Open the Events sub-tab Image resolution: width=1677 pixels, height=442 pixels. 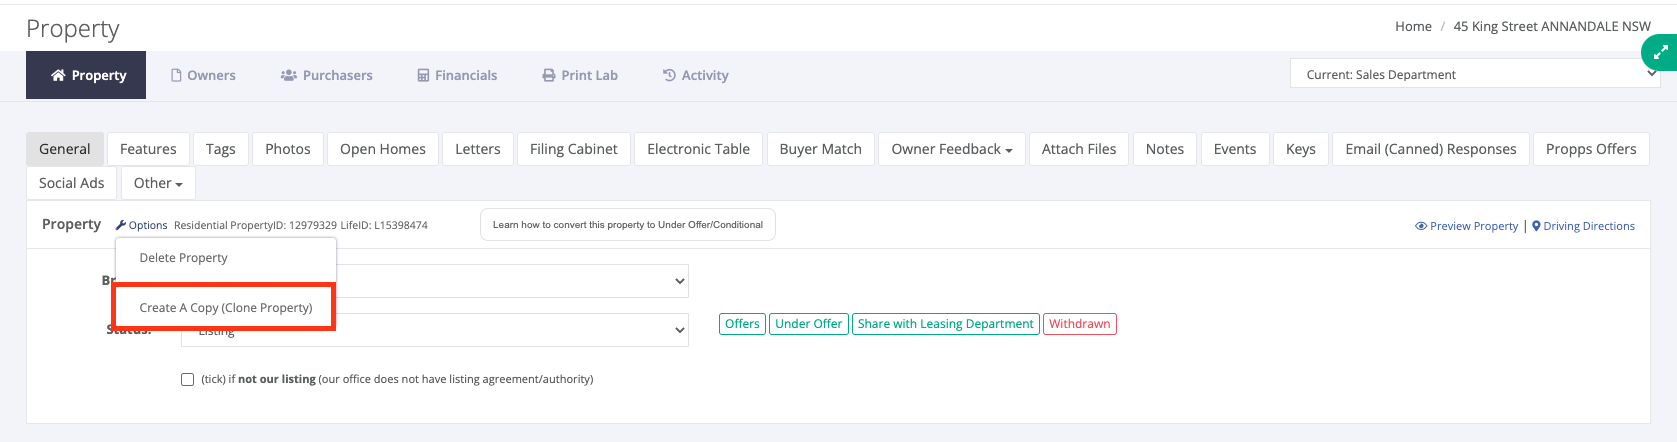[1235, 149]
